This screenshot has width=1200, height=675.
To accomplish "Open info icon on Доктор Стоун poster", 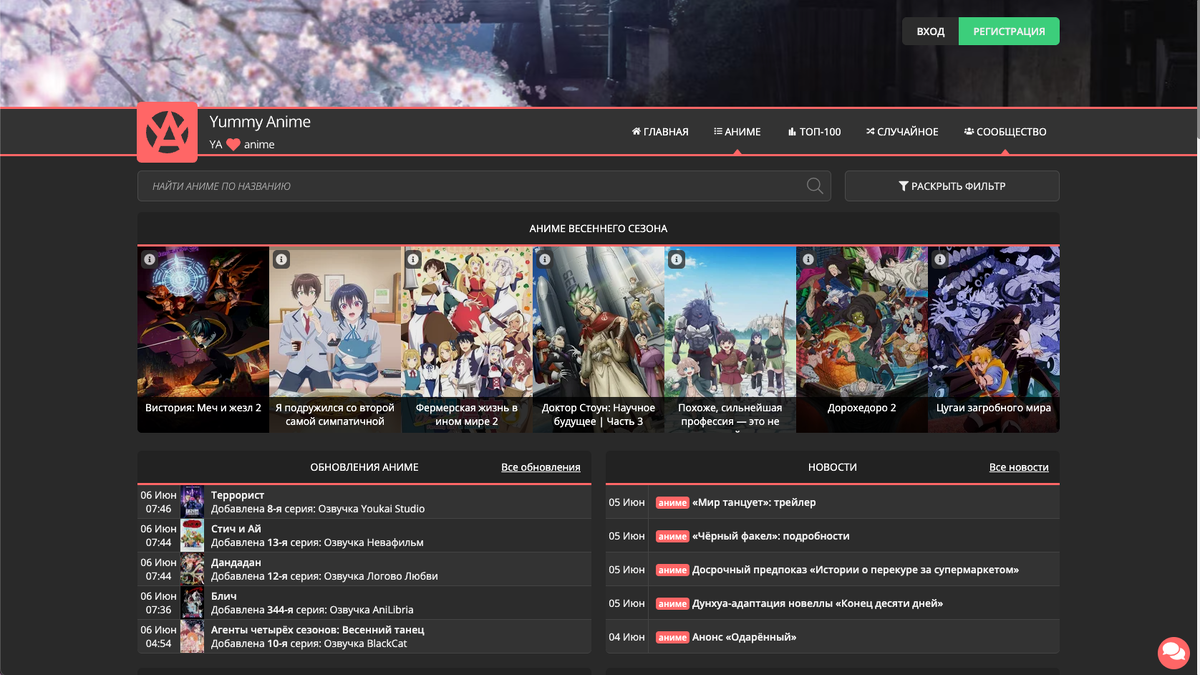I will click(x=545, y=259).
